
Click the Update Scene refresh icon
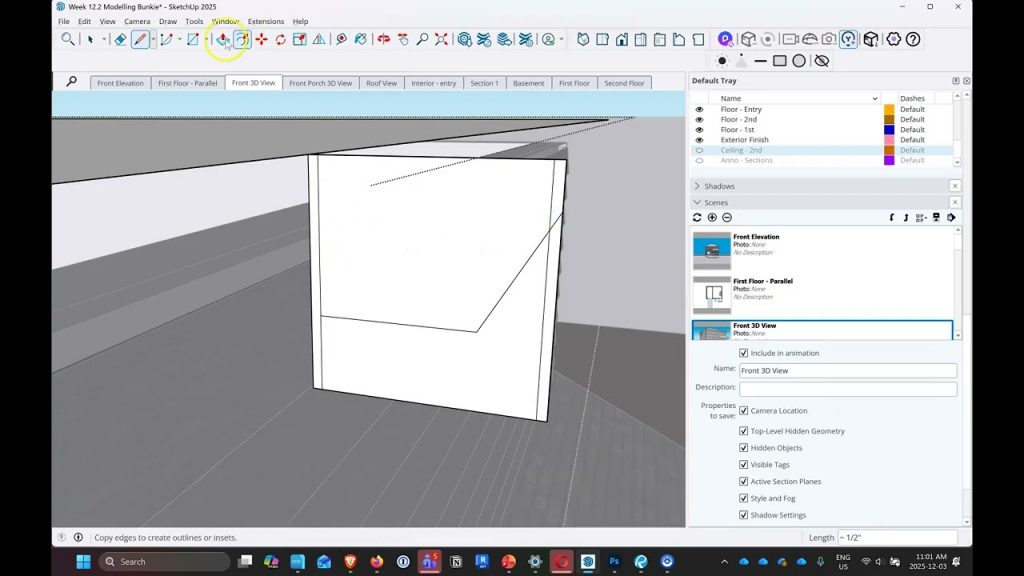point(697,217)
